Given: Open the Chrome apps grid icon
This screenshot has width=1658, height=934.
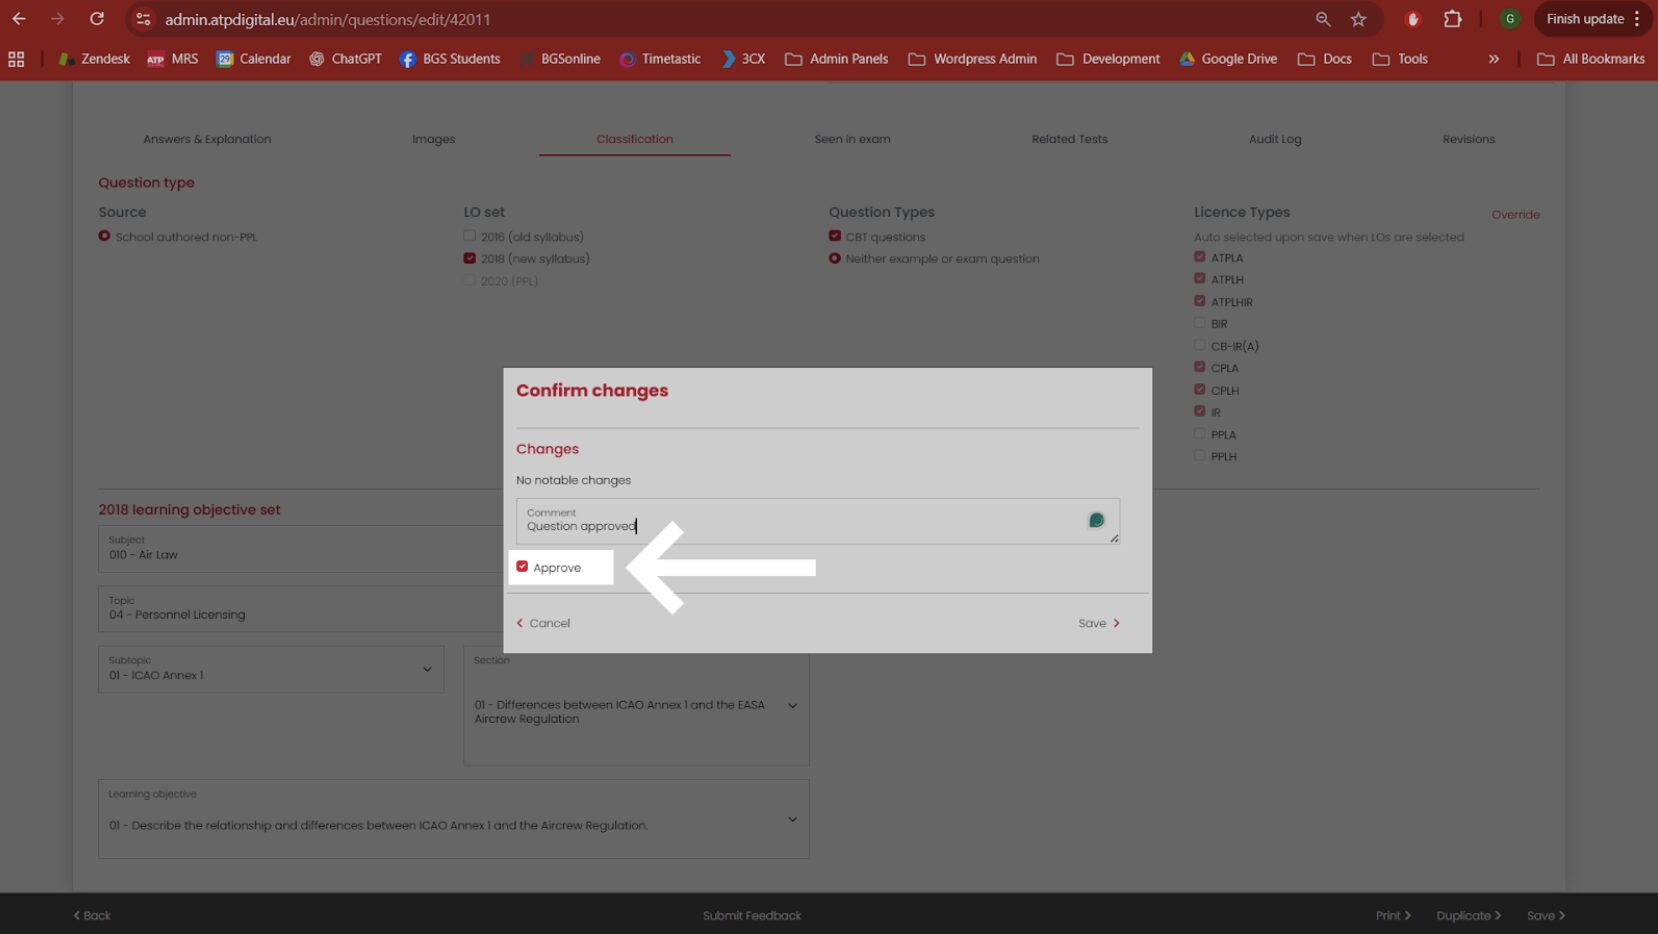Looking at the screenshot, I should click(x=16, y=59).
